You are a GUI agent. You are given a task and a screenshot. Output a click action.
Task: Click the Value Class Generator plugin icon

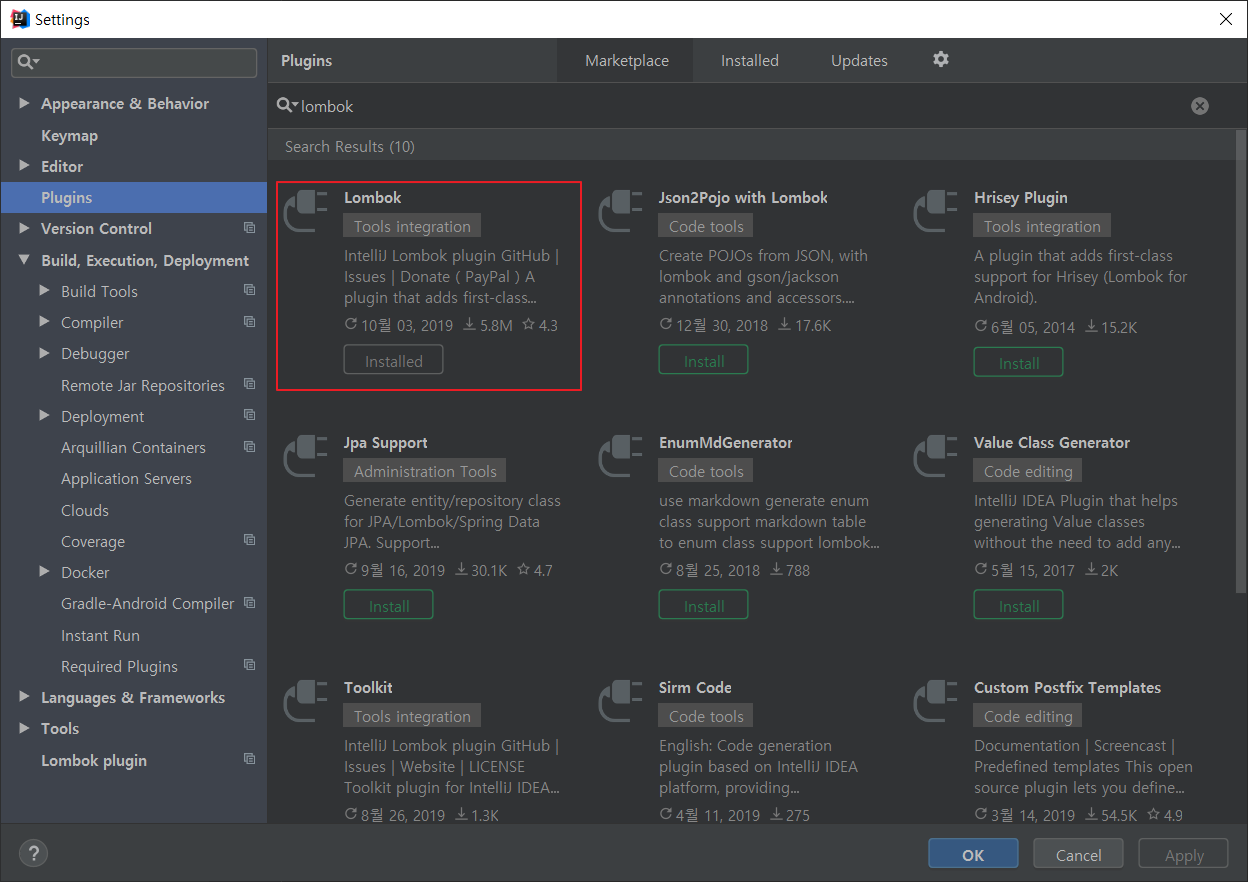click(936, 457)
